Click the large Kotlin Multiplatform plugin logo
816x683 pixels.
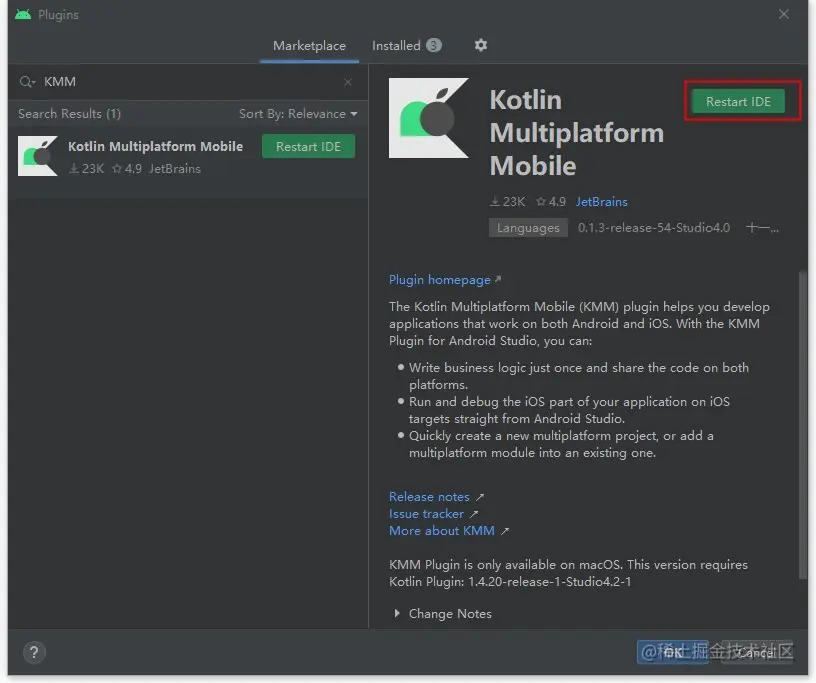point(429,118)
